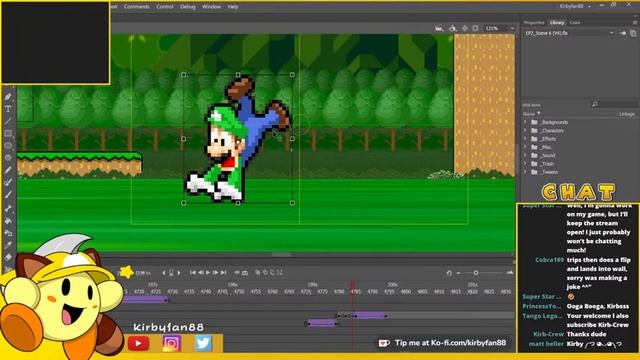Open the Commands menu

136,7
